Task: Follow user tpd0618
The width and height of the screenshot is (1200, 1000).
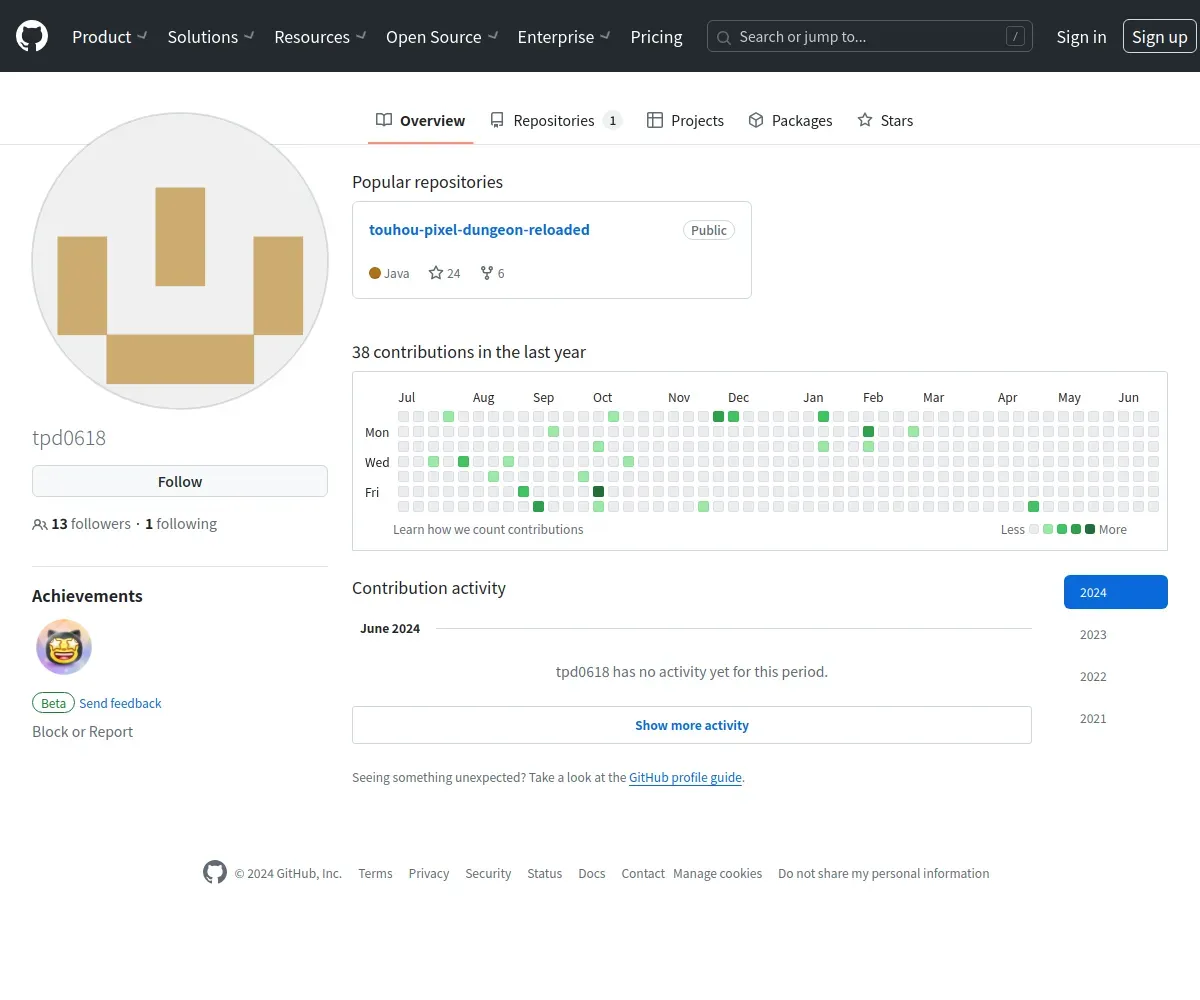Action: [180, 481]
